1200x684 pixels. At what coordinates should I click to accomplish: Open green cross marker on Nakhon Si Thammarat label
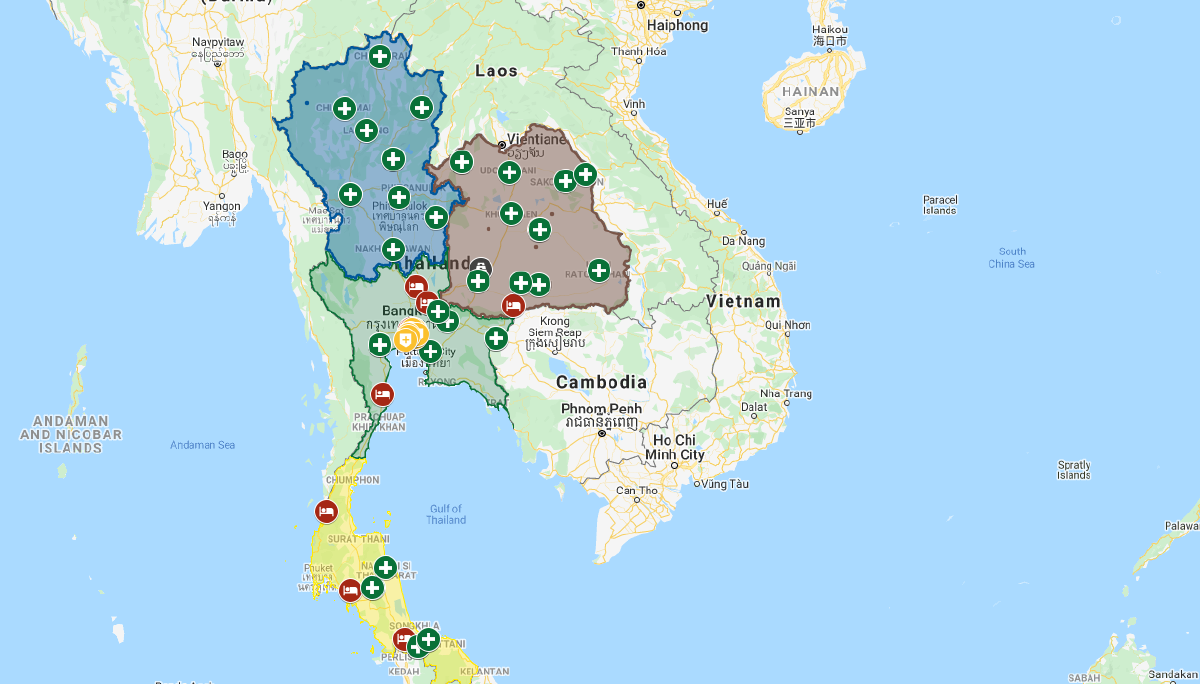(385, 568)
